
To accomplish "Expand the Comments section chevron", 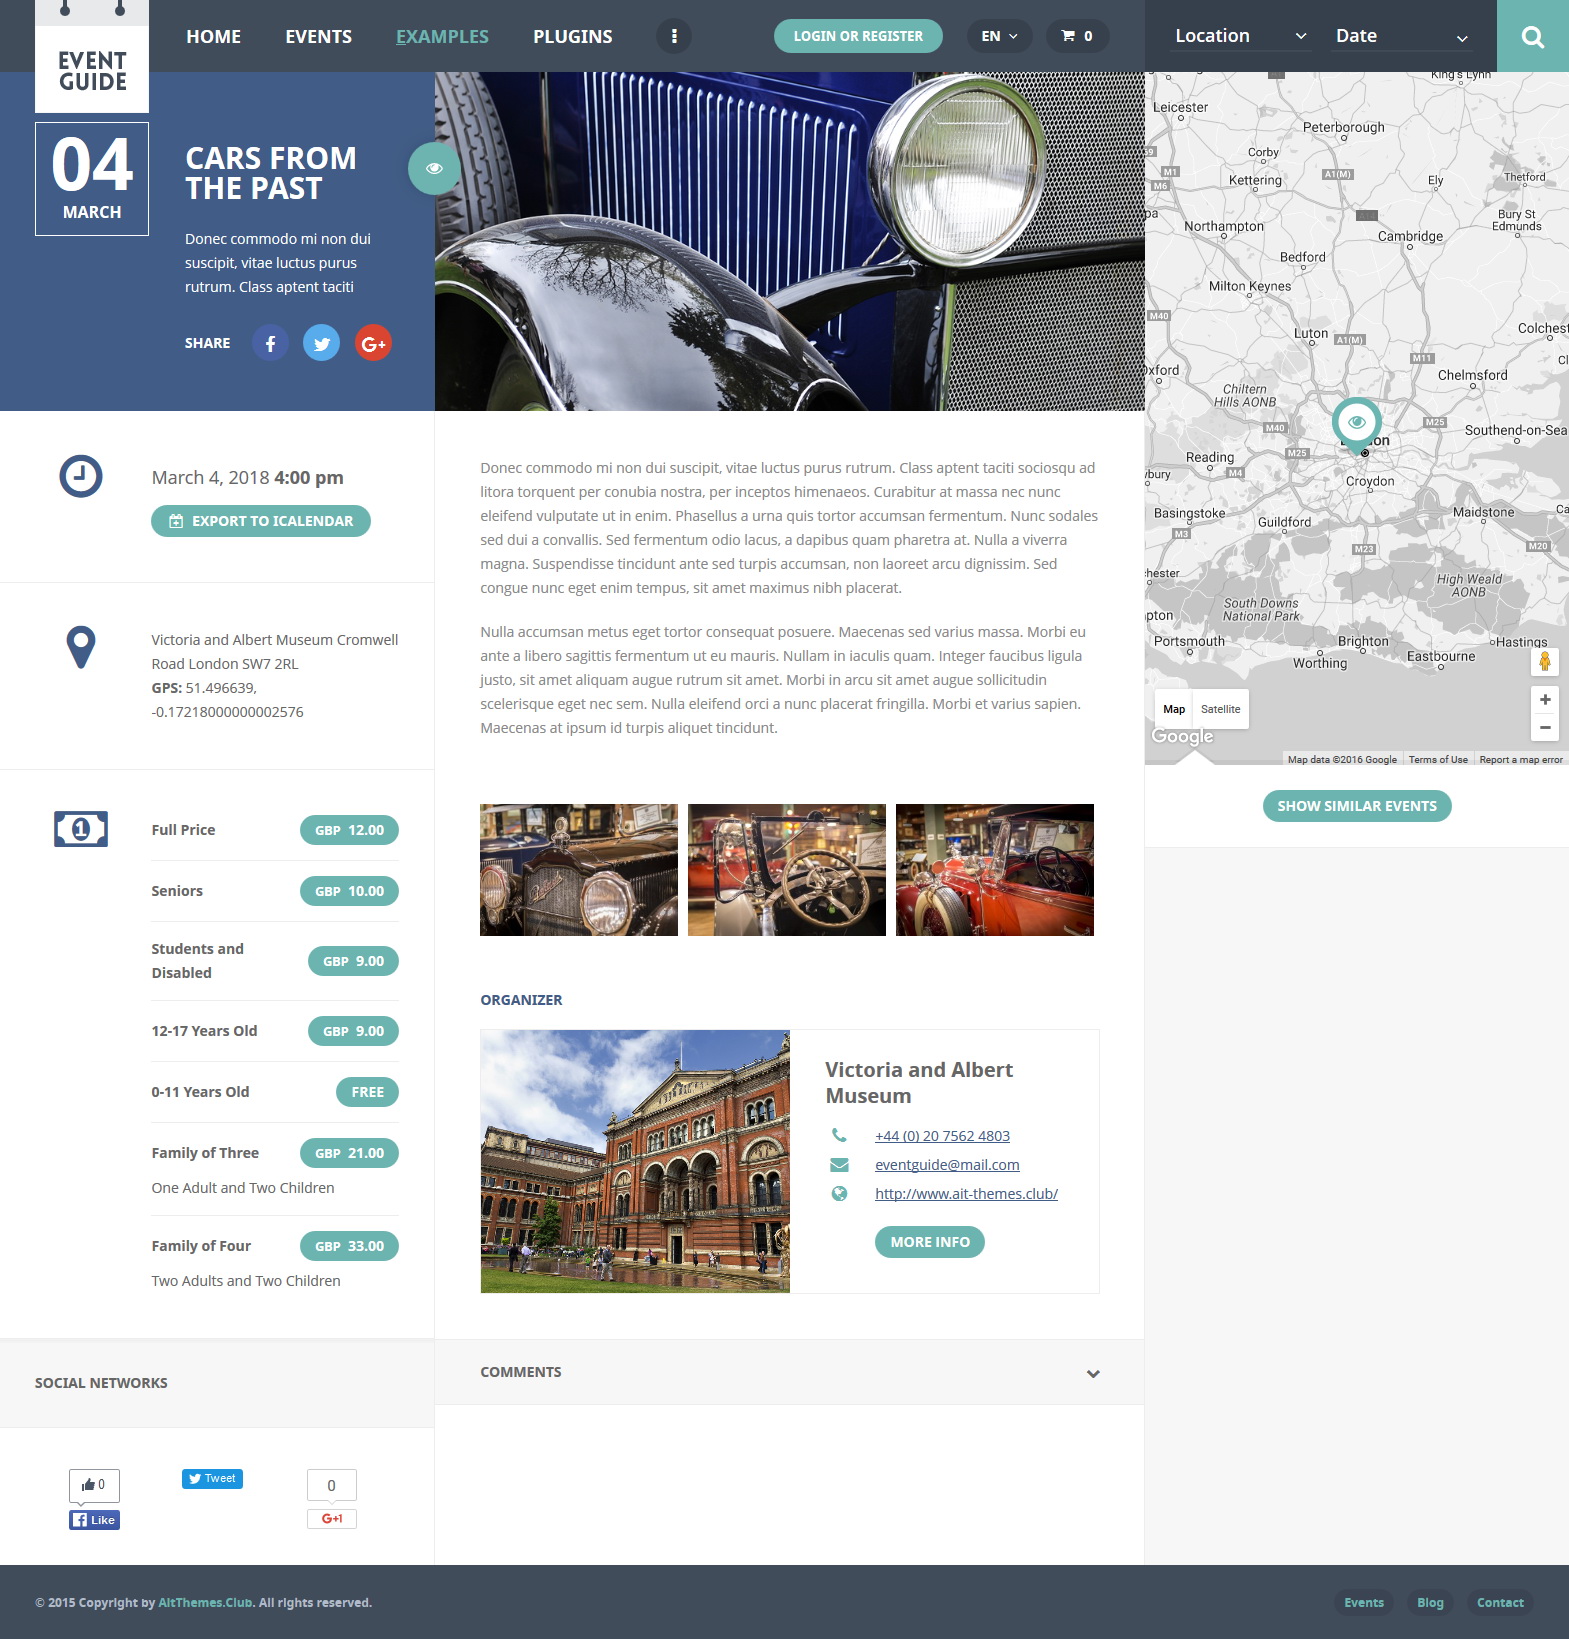I will click(x=1093, y=1373).
